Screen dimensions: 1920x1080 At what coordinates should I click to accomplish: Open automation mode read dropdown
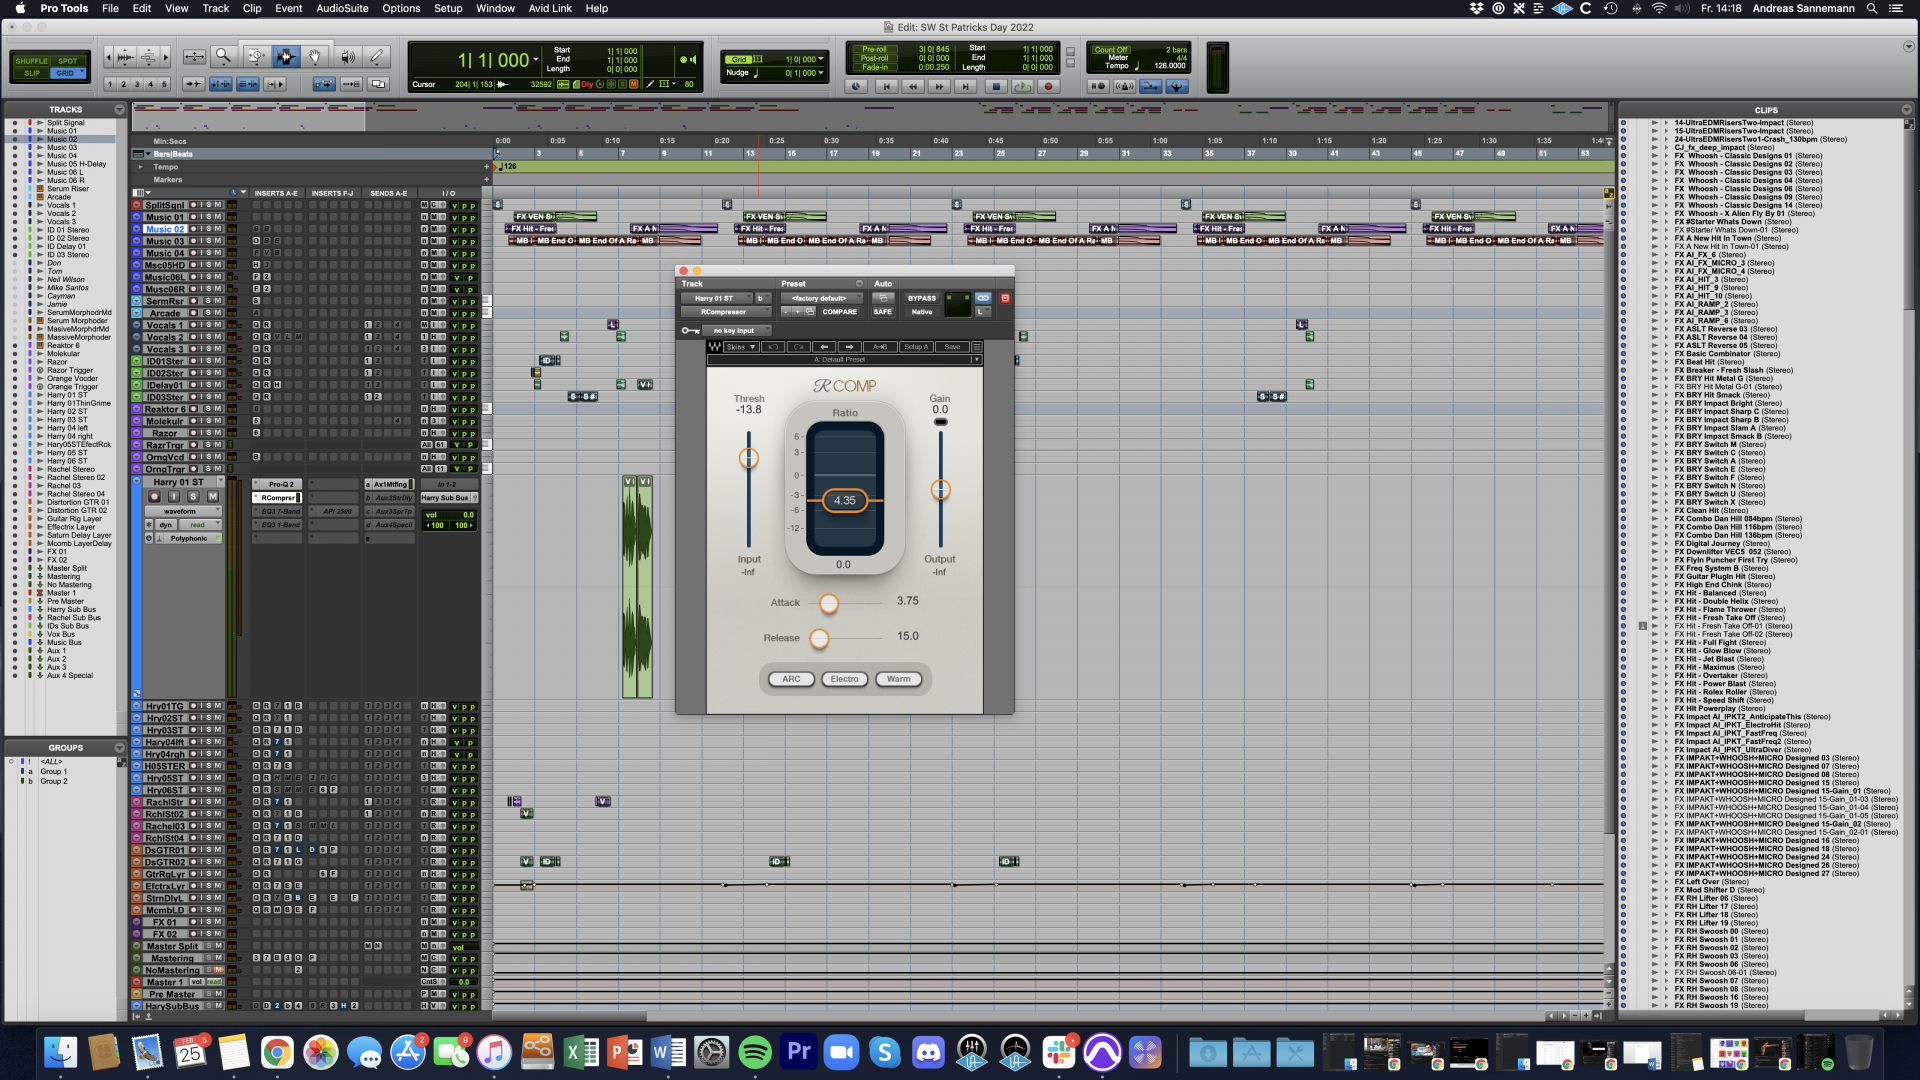tap(200, 524)
